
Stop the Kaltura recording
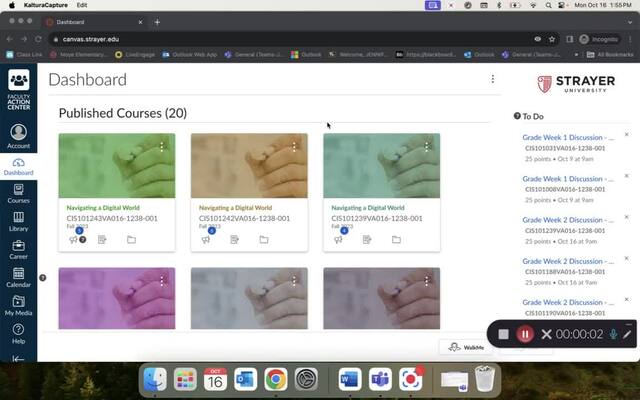(x=503, y=334)
